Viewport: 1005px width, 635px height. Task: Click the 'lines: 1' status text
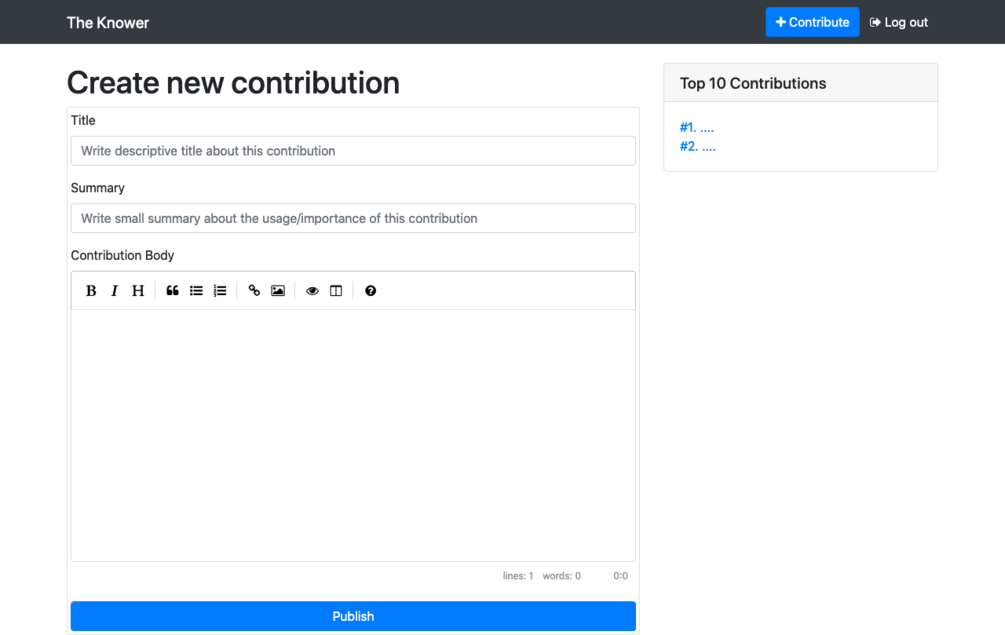coord(518,576)
